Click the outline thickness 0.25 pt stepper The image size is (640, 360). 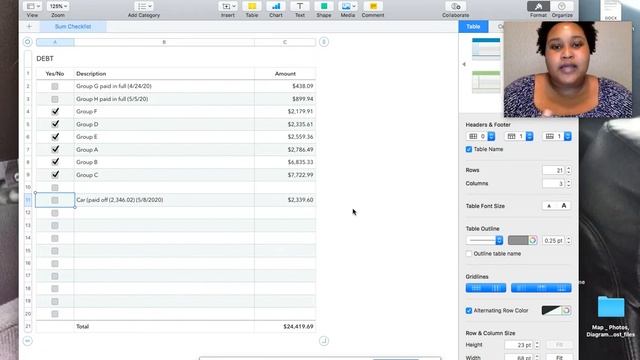coord(569,240)
